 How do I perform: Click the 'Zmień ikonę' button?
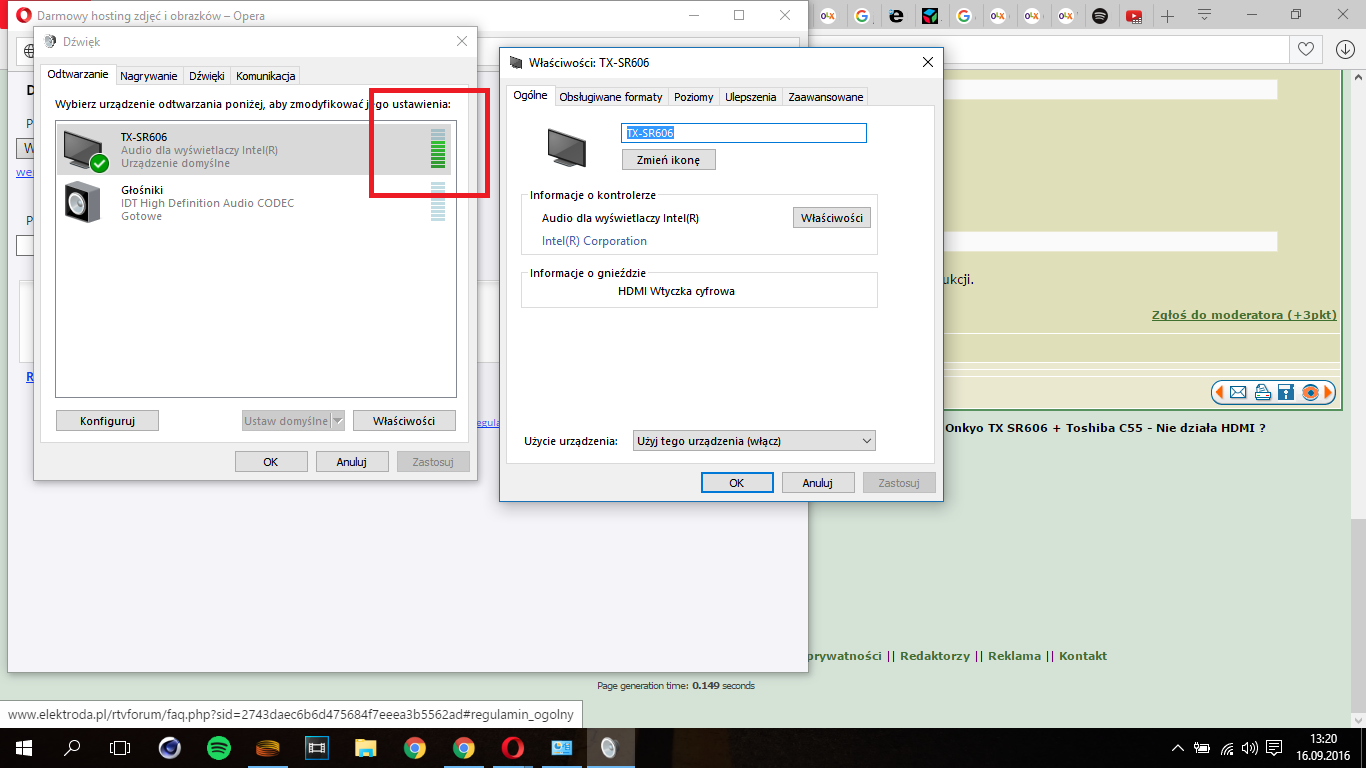669,160
